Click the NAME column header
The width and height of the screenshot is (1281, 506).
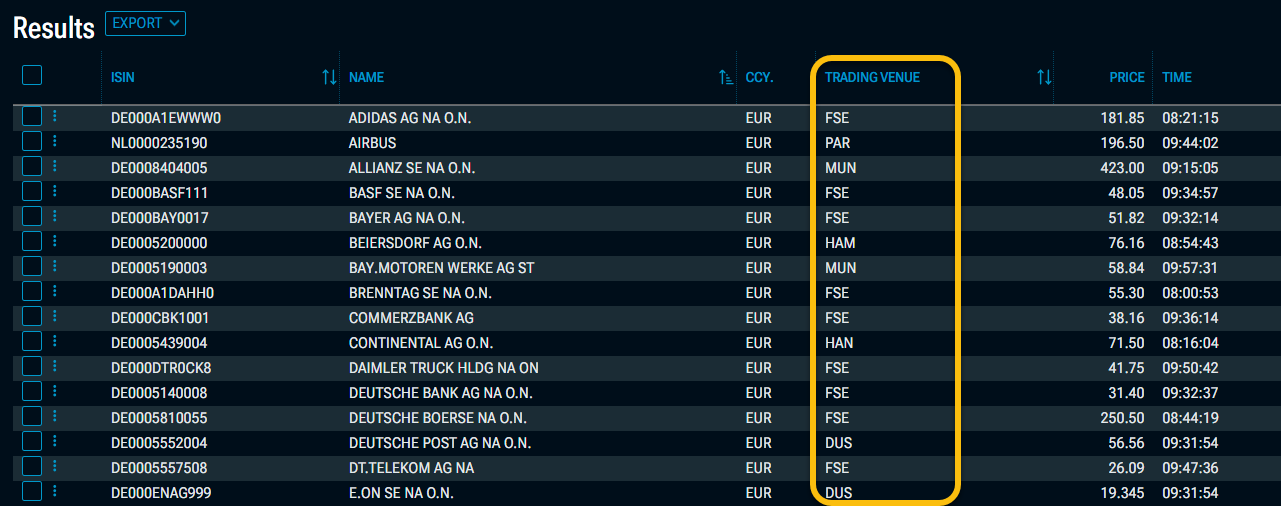click(x=366, y=77)
